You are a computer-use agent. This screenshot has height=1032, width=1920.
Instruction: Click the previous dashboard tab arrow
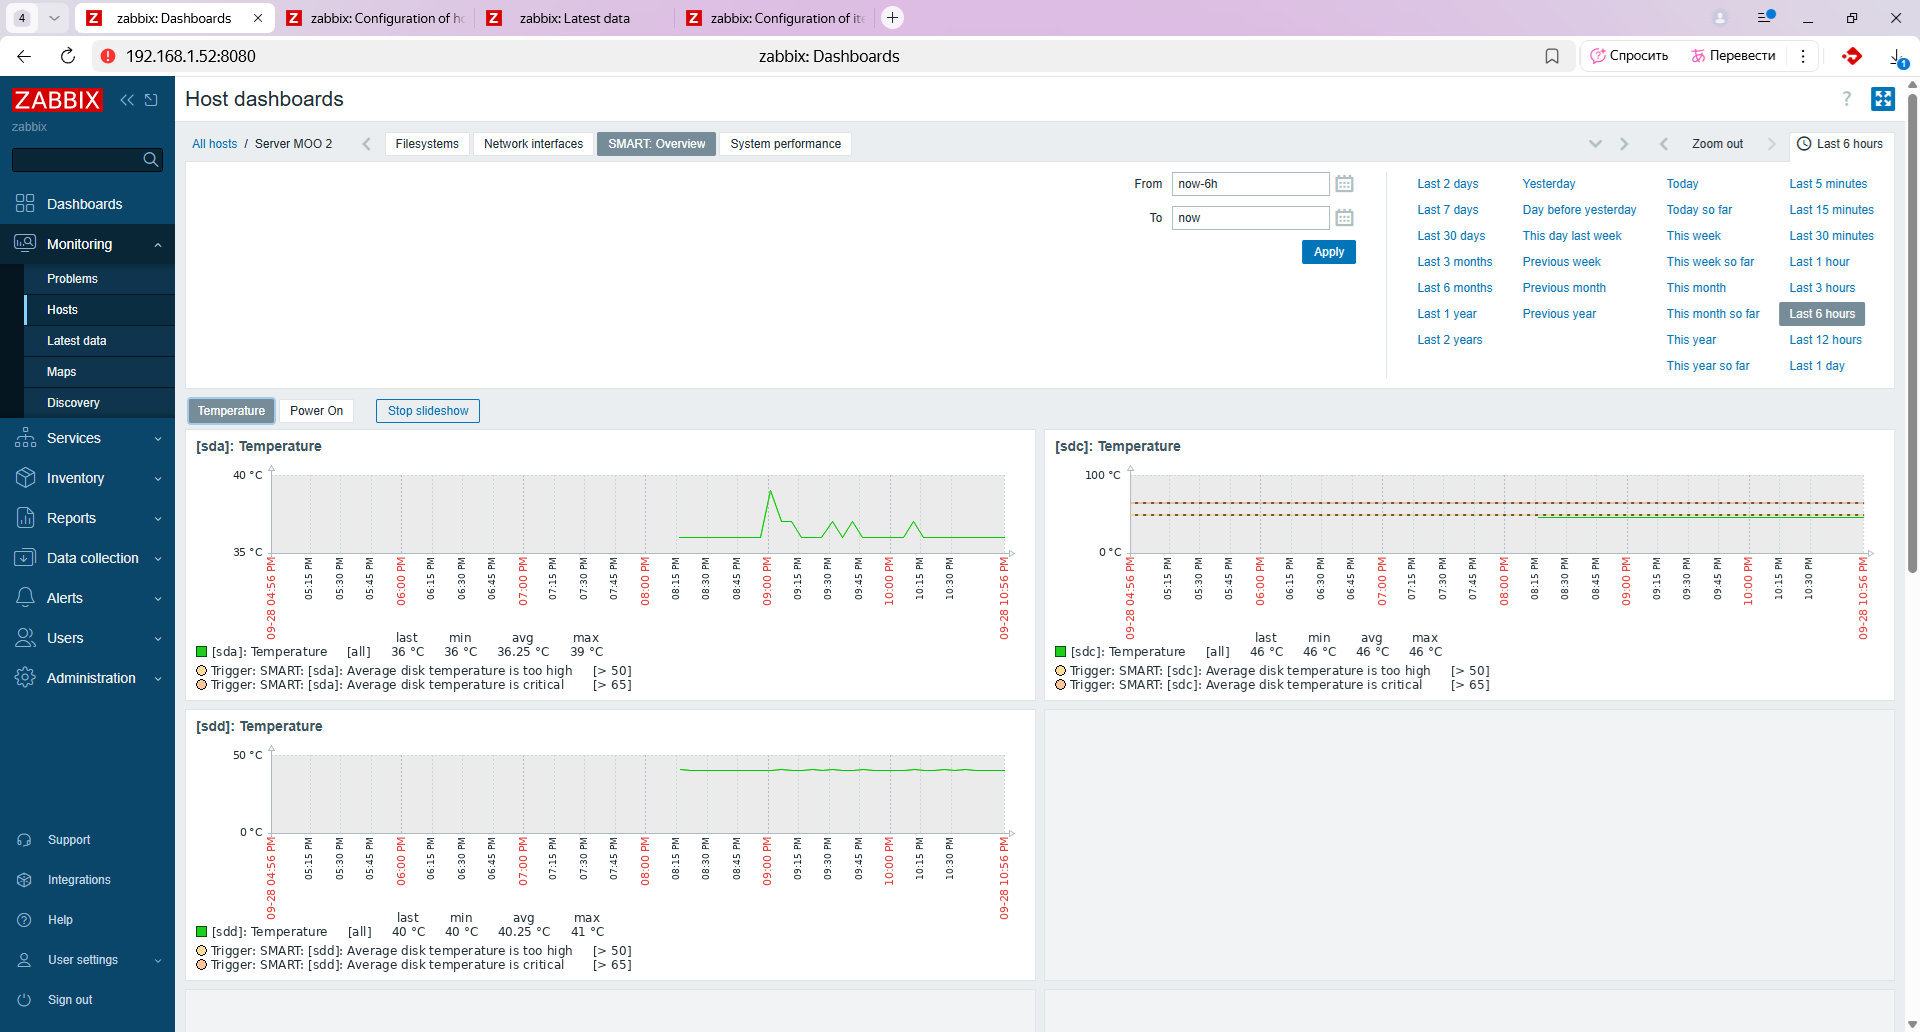pyautogui.click(x=367, y=144)
